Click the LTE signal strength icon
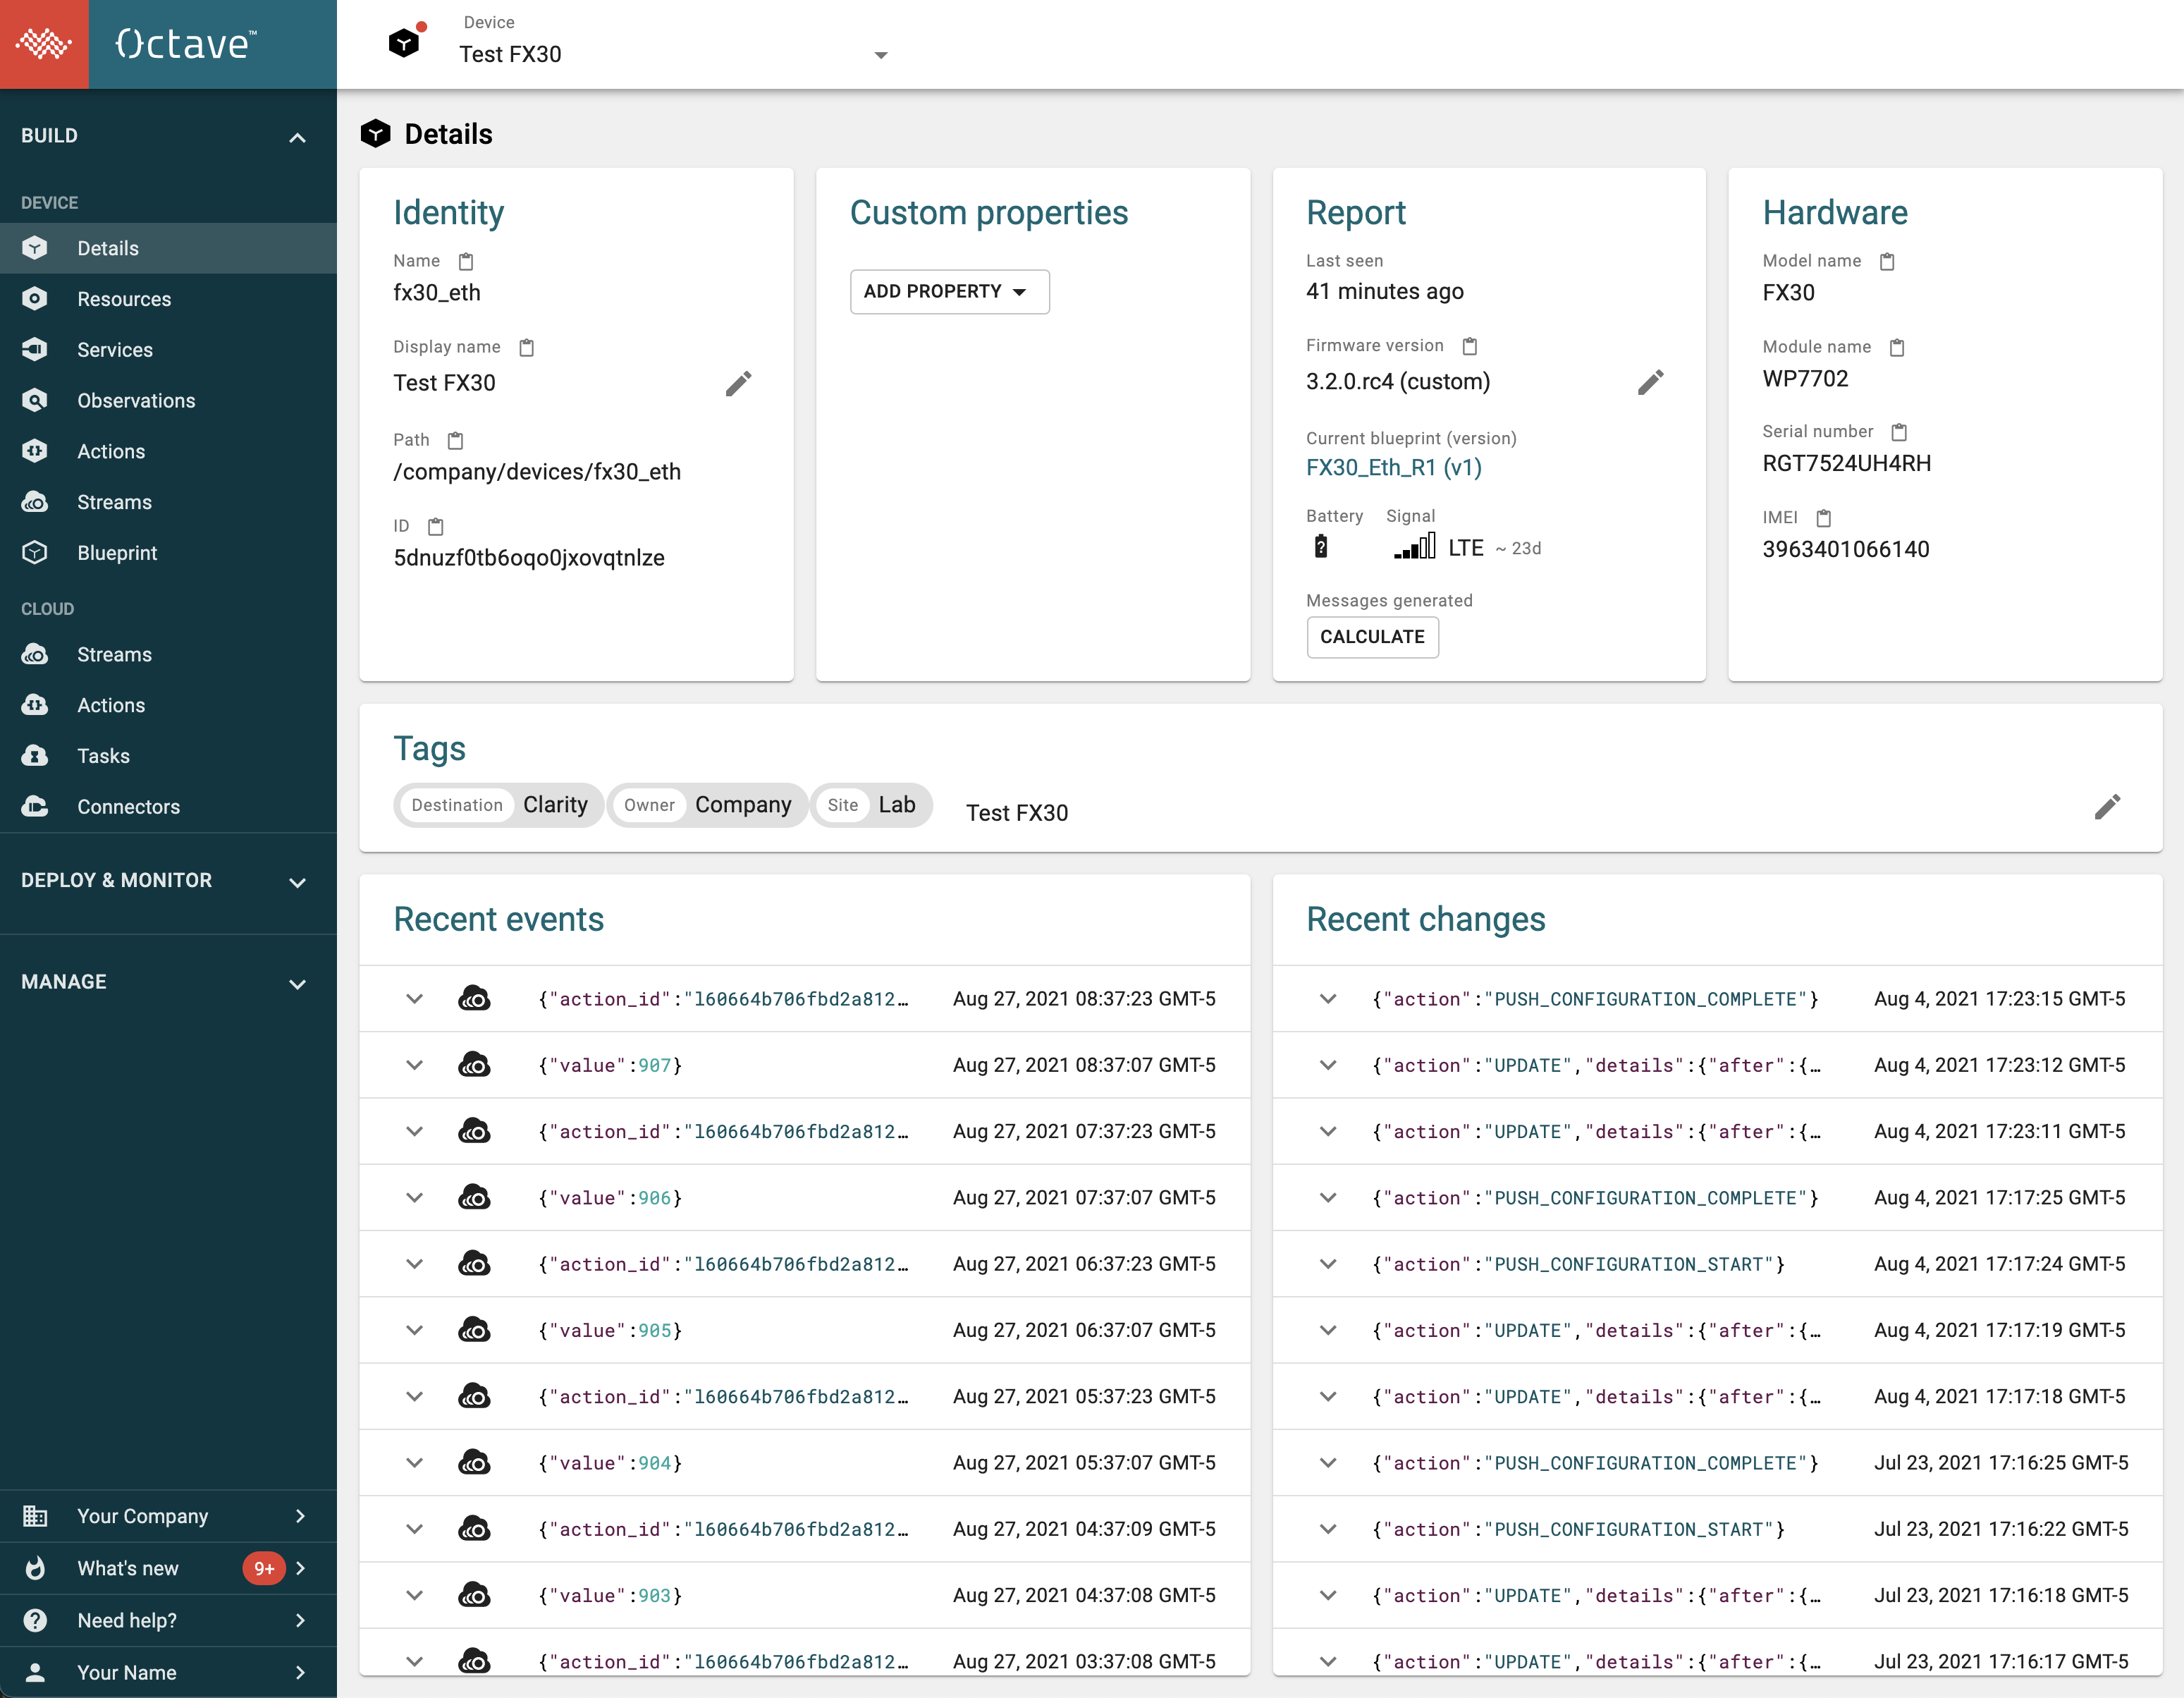 [1414, 546]
